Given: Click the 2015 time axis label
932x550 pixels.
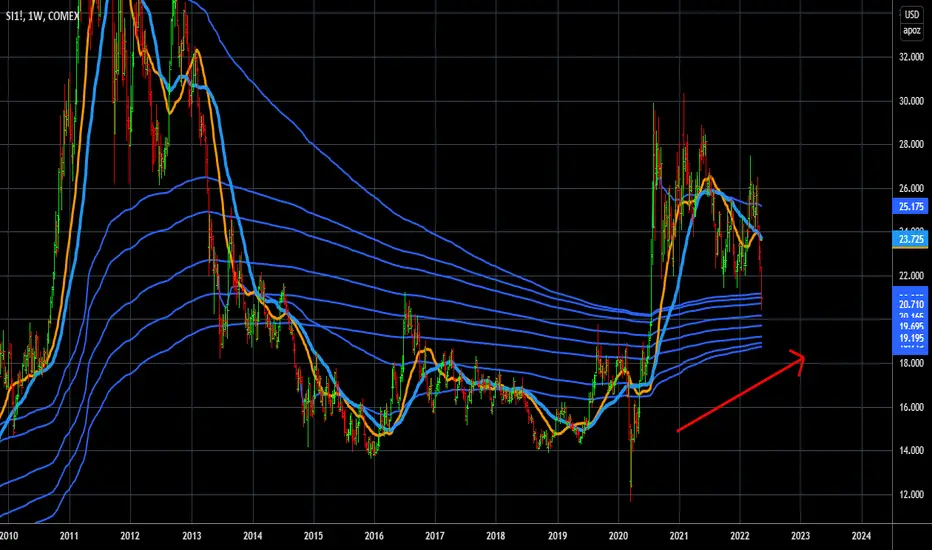Looking at the screenshot, I should [x=313, y=536].
